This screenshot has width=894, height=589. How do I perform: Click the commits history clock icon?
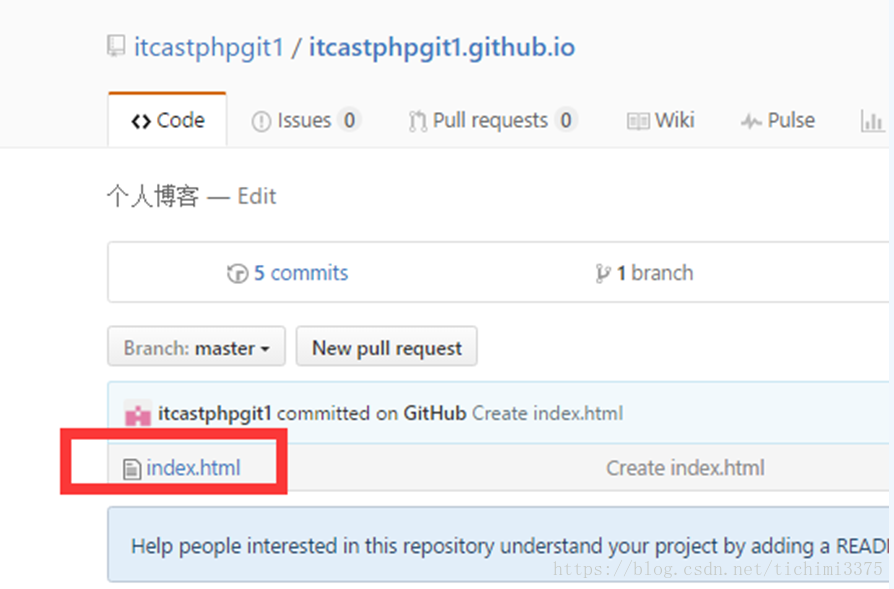coord(237,274)
